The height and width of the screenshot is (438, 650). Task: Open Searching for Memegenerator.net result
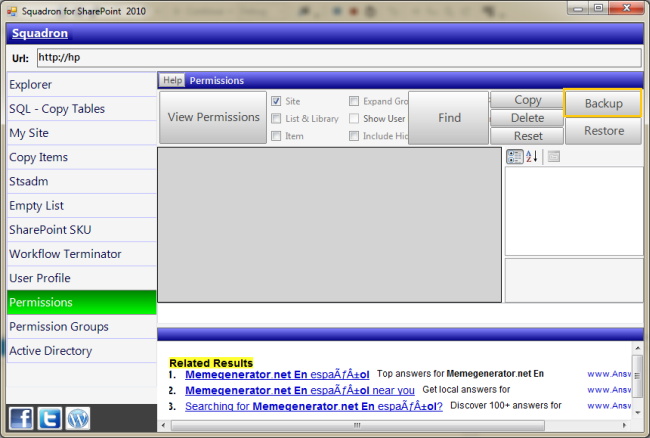pos(314,406)
